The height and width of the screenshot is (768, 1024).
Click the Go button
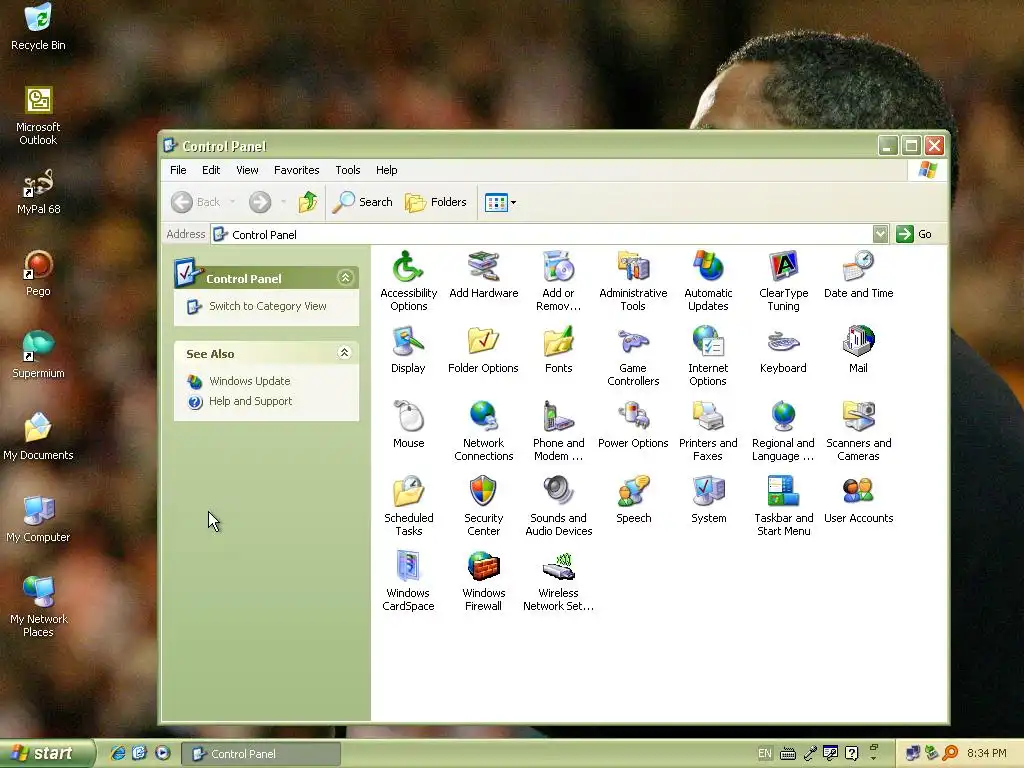pyautogui.click(x=914, y=234)
